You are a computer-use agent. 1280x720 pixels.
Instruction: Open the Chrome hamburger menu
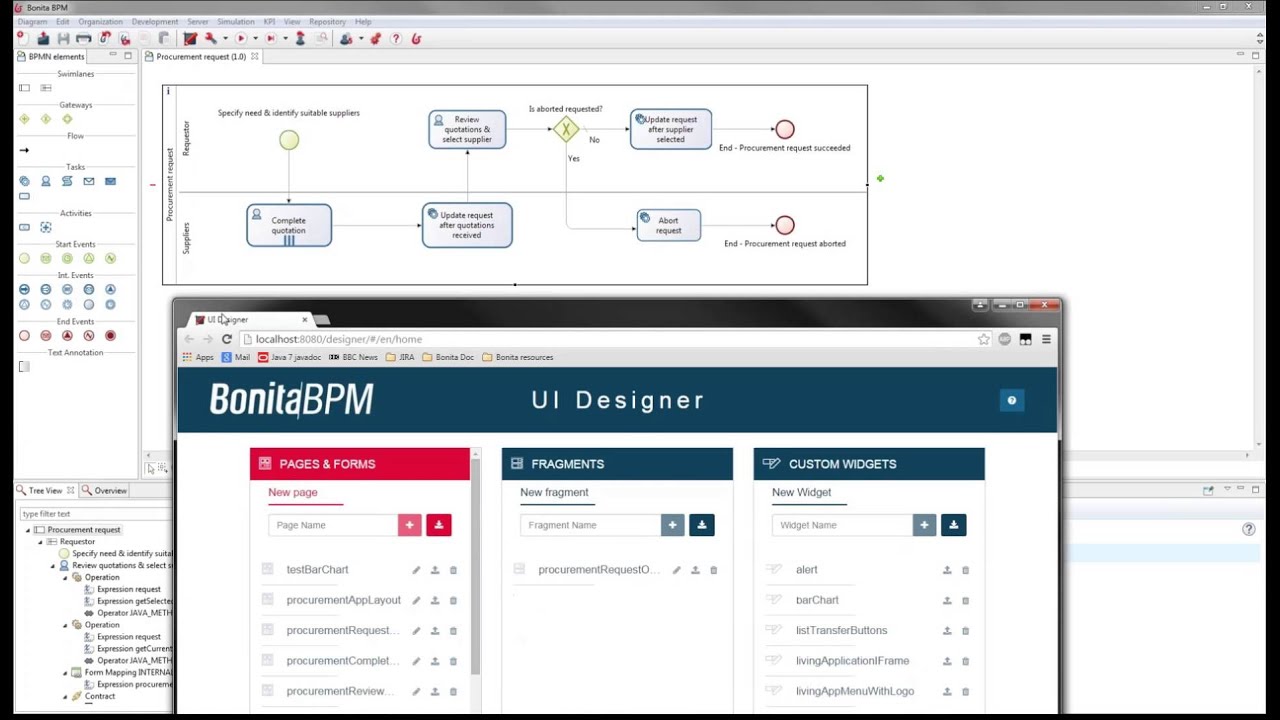pyautogui.click(x=1046, y=339)
